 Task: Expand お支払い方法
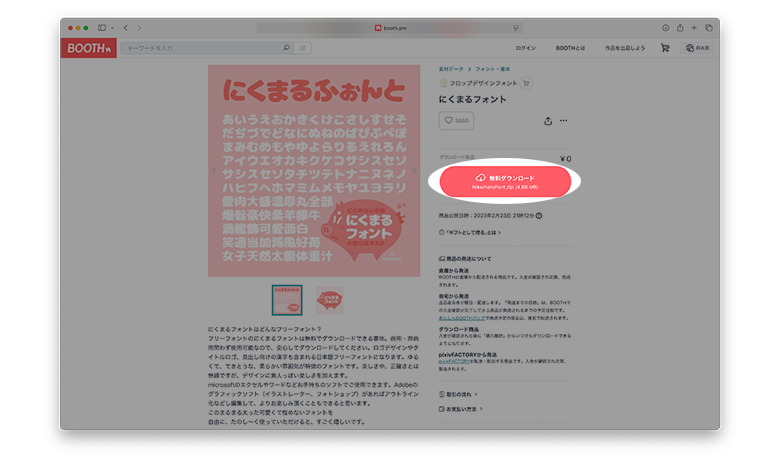click(461, 409)
